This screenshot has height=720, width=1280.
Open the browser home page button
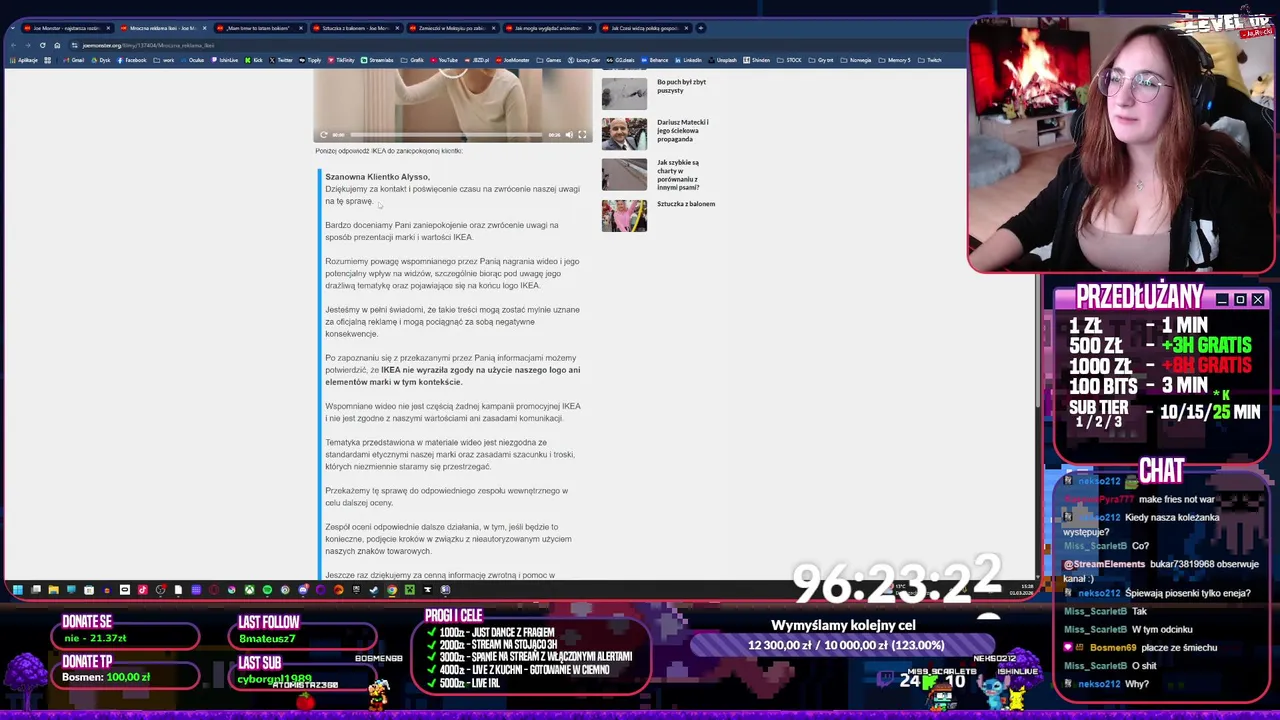click(x=57, y=45)
